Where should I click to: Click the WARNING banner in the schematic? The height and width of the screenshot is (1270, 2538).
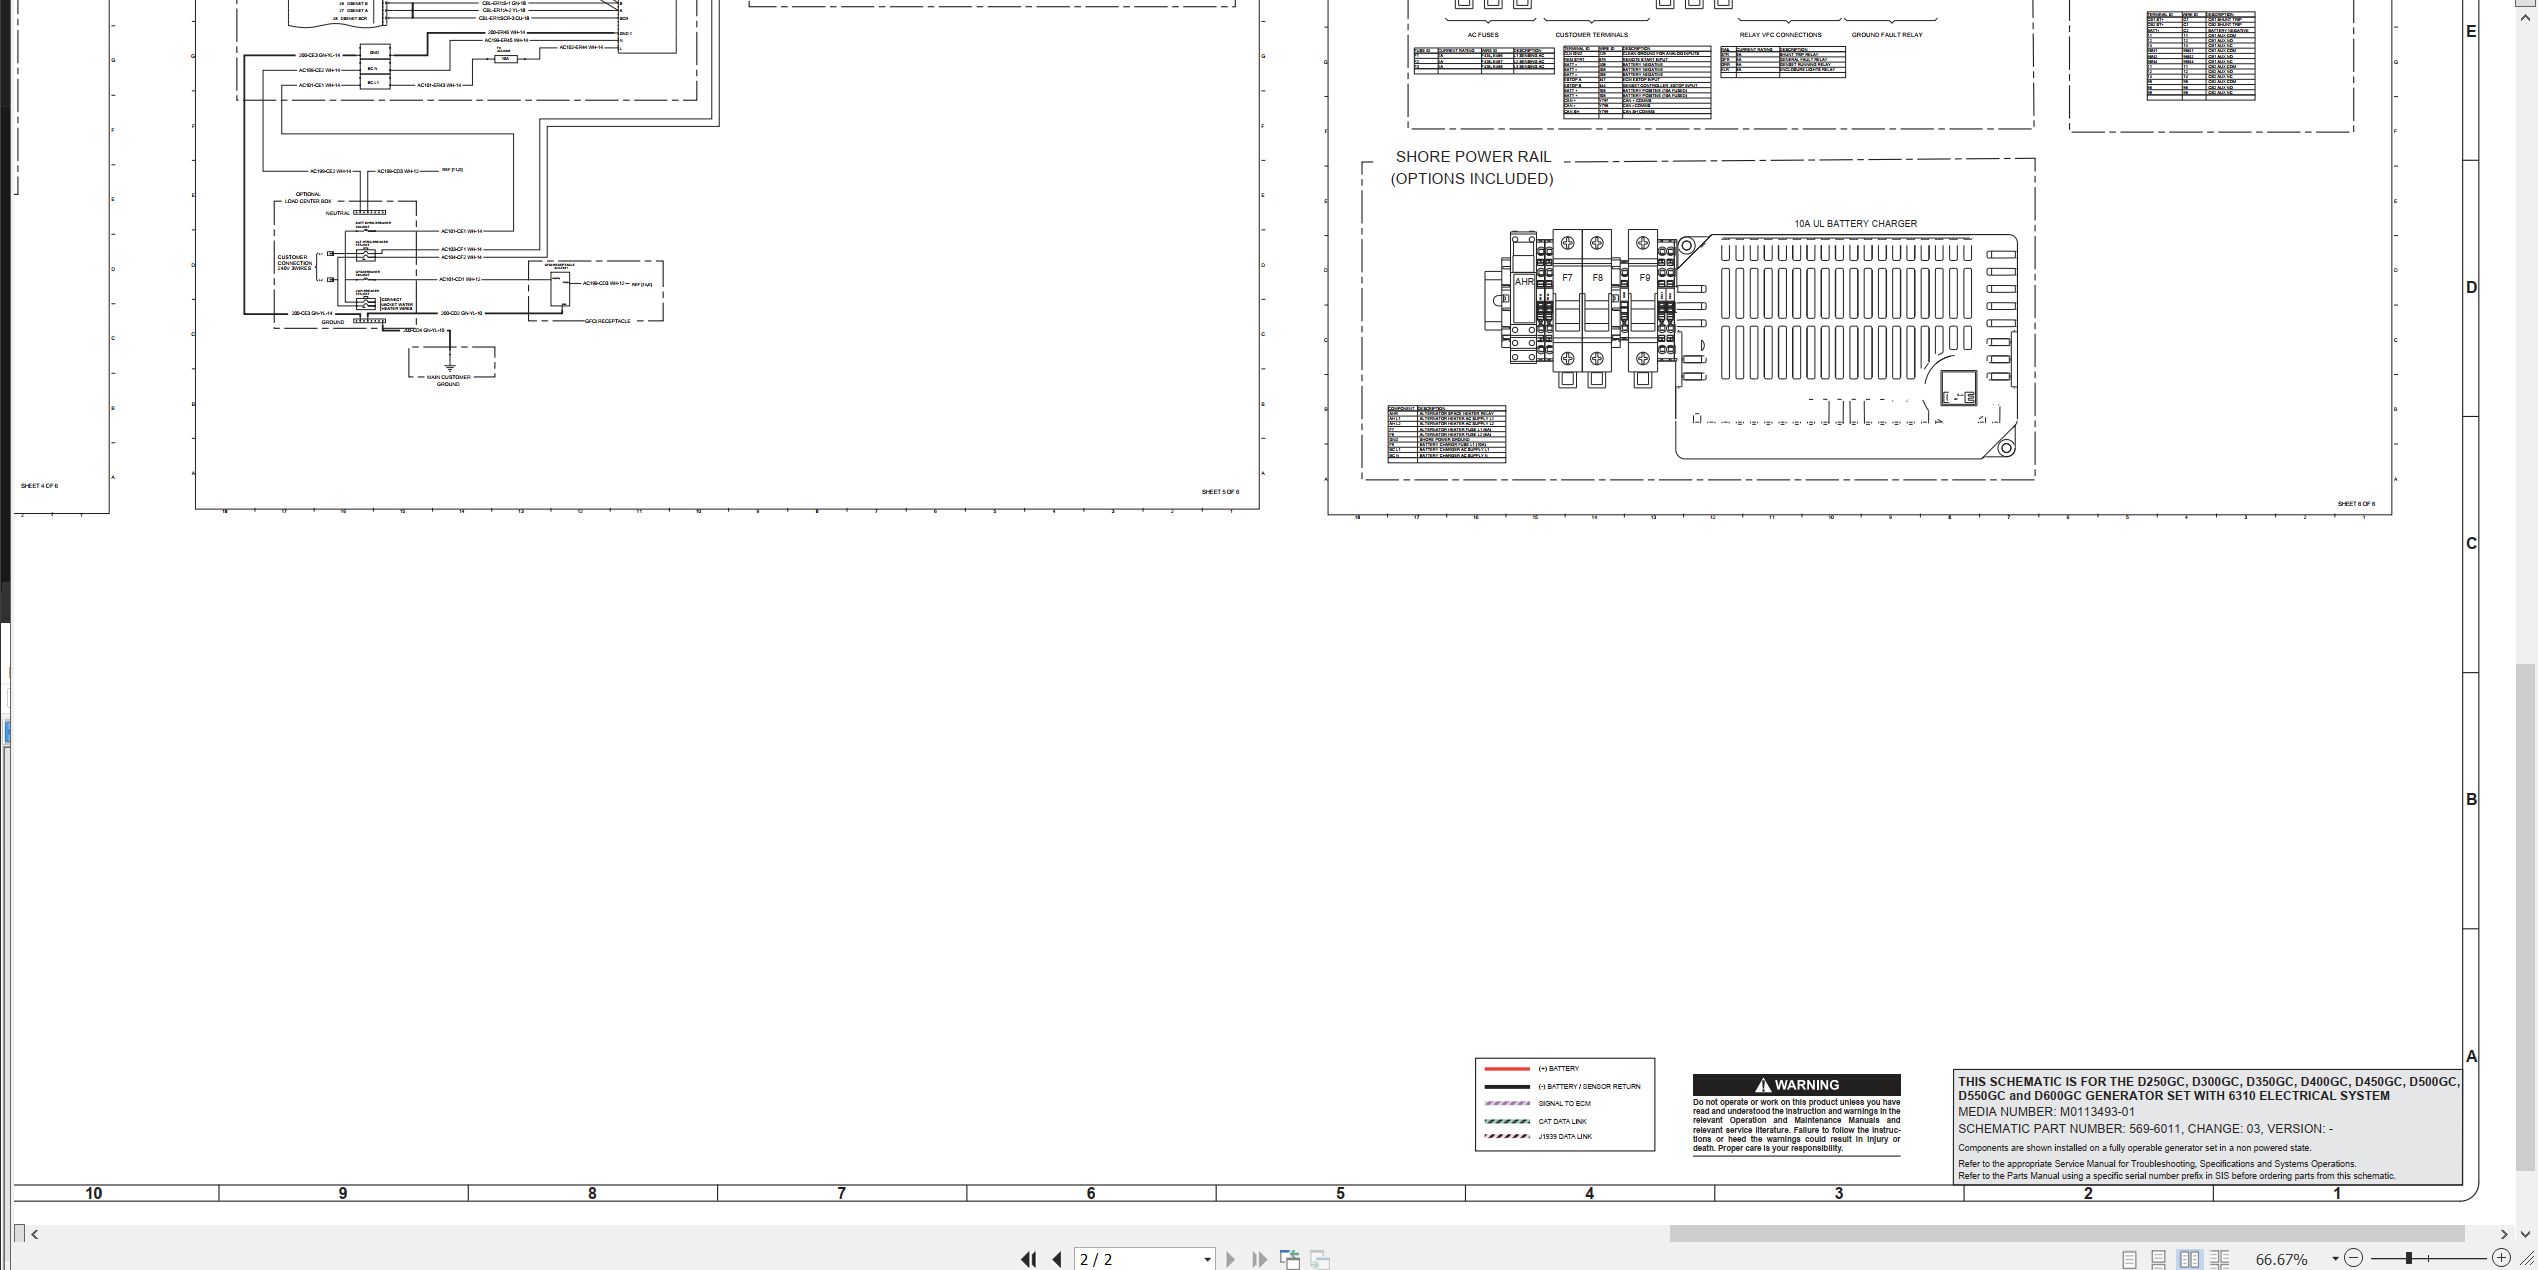point(1796,1085)
